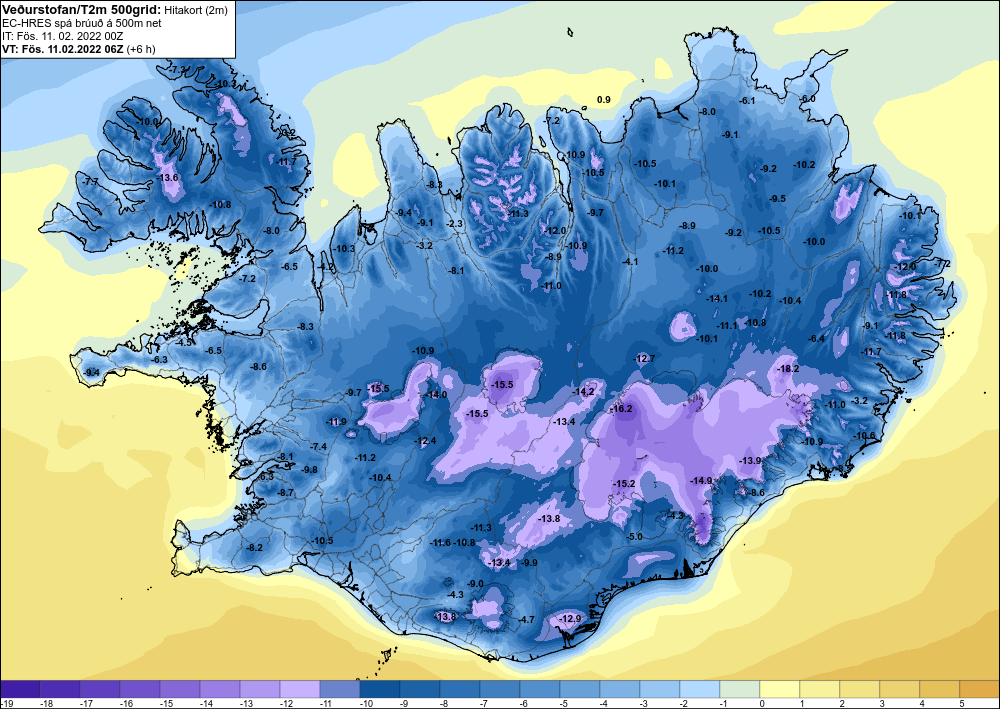
Task: Click the -7.3 temperature label
Action: click(175, 69)
